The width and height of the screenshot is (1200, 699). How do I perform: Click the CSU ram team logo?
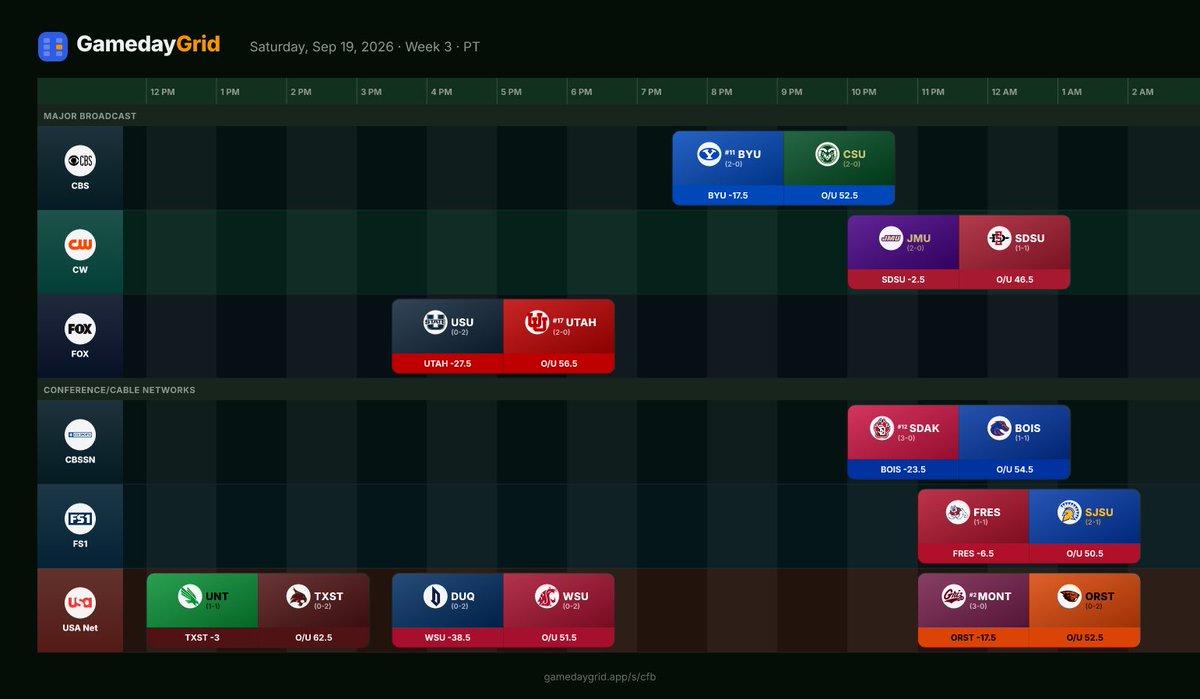(827, 155)
